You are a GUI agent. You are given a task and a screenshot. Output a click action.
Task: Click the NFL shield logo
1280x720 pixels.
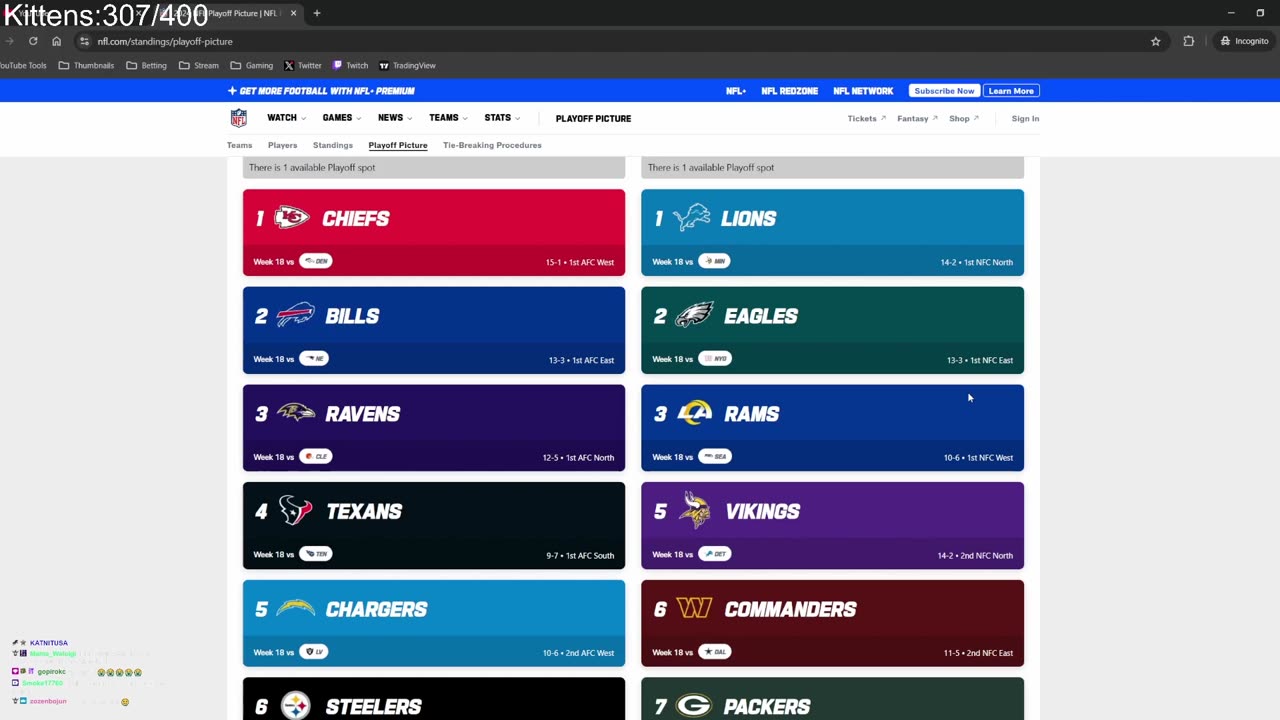click(238, 118)
